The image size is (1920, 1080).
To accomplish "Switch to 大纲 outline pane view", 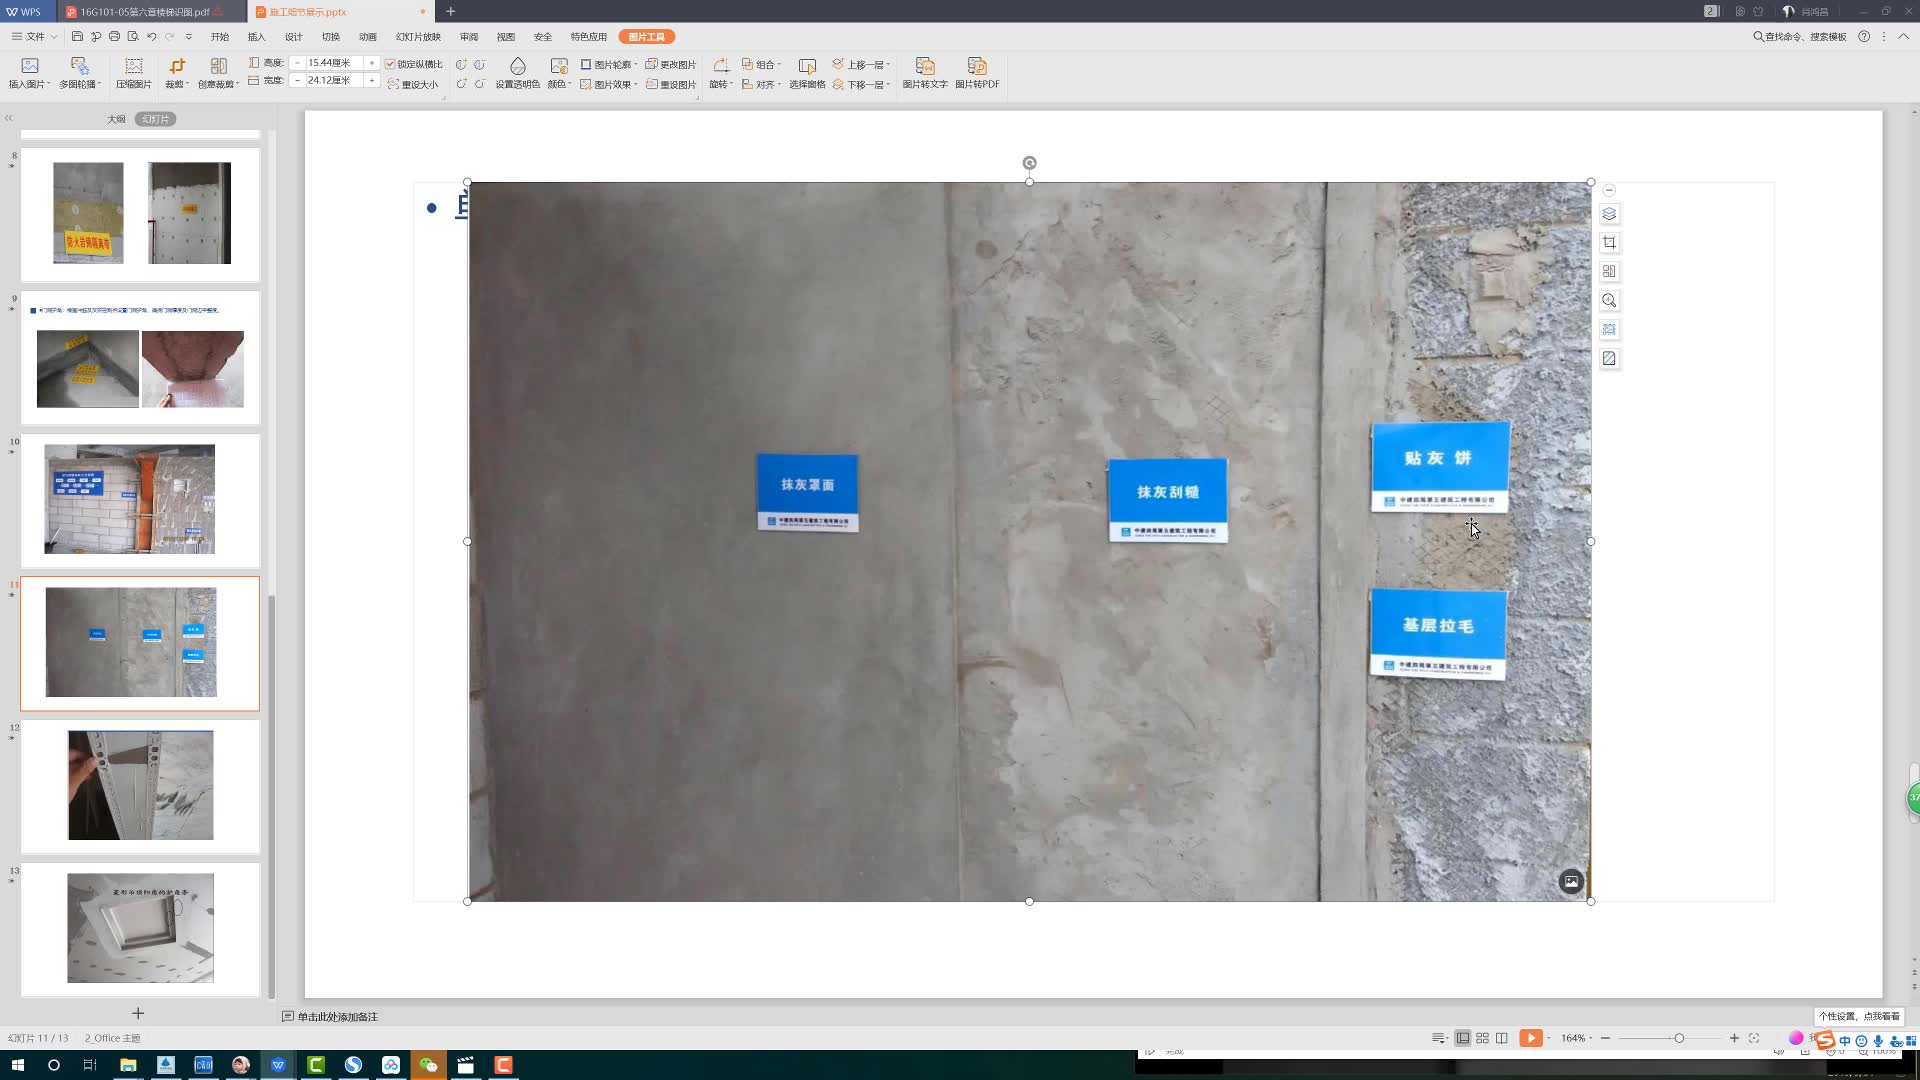I will coord(116,119).
